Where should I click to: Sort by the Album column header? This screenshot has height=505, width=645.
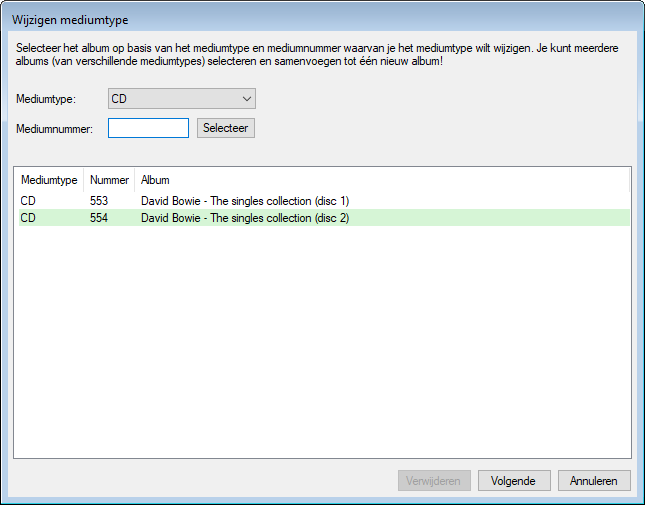tap(382, 180)
